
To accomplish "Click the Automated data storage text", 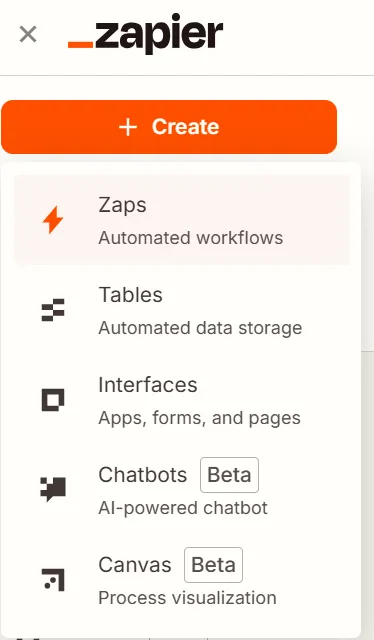I will [200, 328].
